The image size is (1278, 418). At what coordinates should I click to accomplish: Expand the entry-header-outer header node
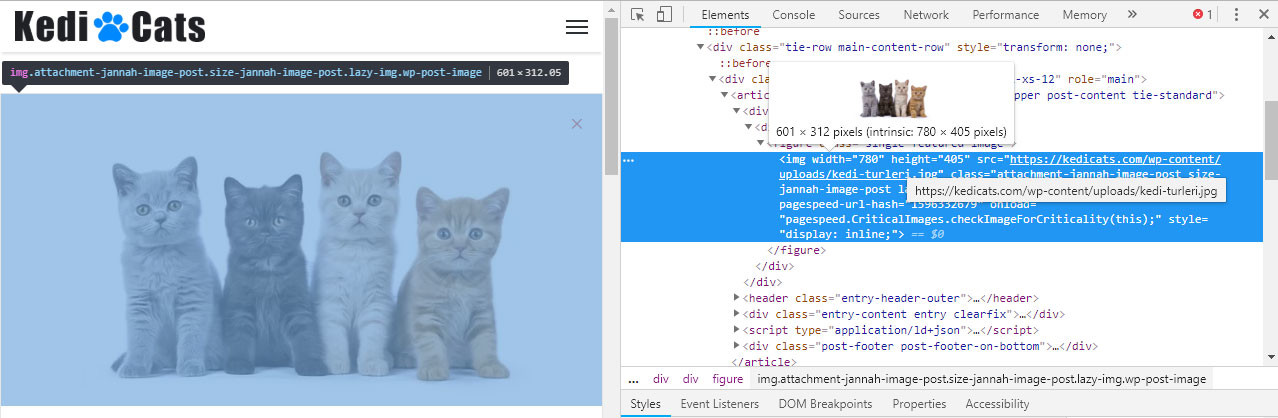[x=738, y=298]
